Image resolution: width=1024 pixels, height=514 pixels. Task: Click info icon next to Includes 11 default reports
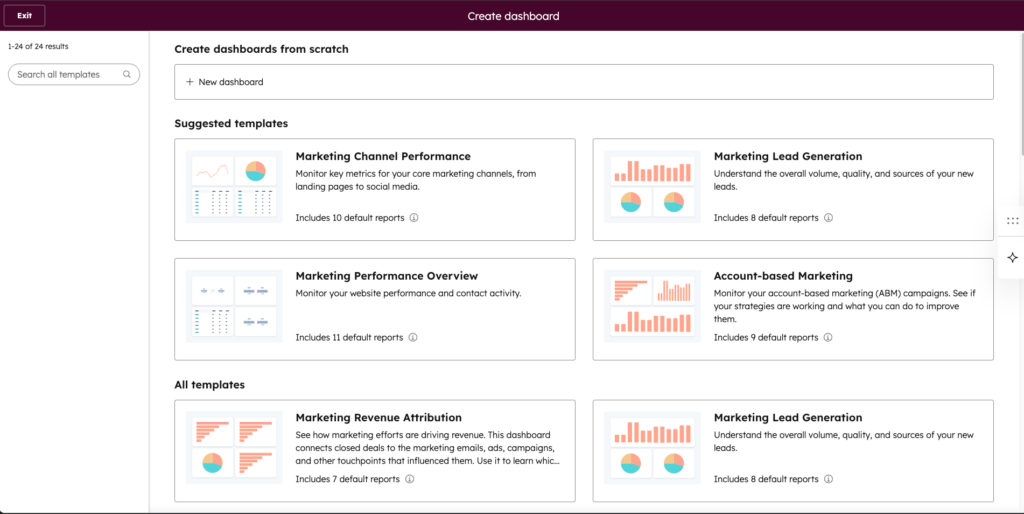click(413, 337)
